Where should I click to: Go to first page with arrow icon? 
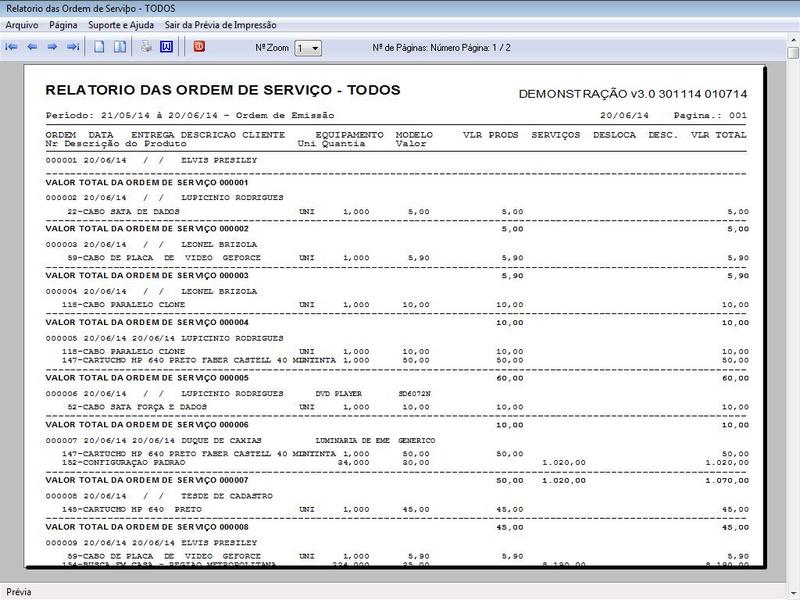coord(11,47)
